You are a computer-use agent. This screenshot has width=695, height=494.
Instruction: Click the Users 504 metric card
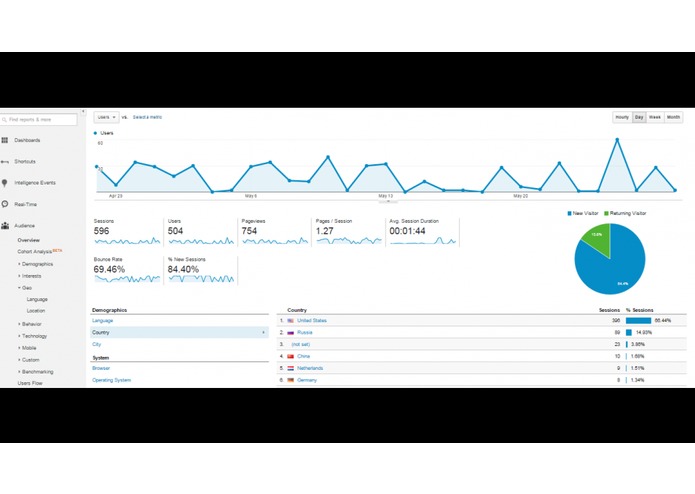[x=201, y=232]
